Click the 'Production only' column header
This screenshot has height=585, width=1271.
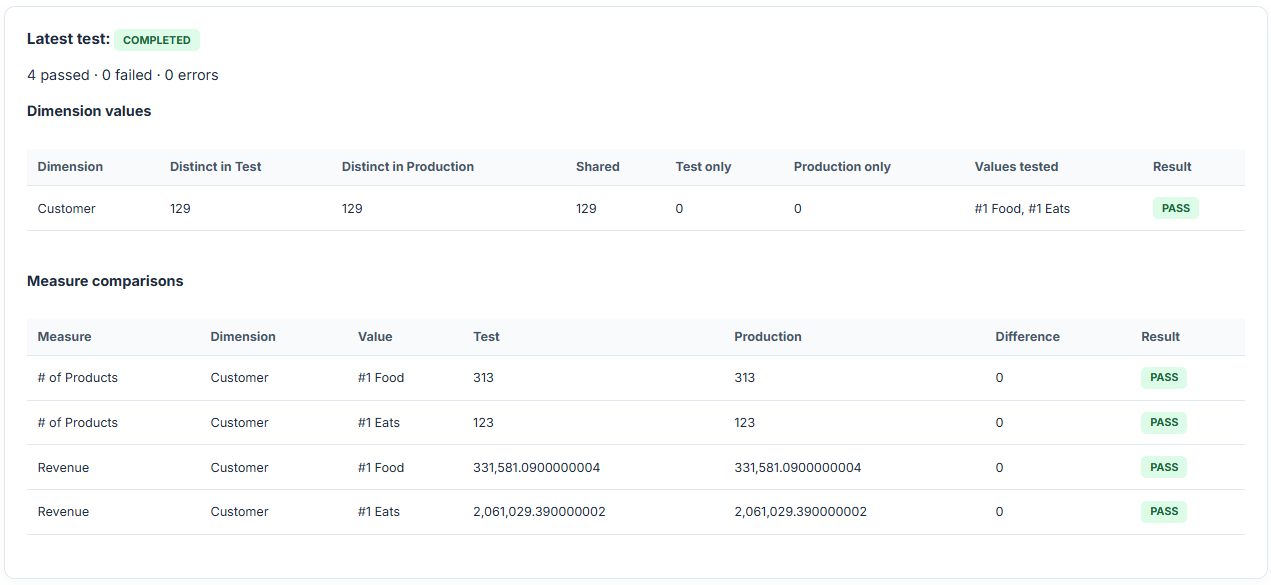(842, 167)
